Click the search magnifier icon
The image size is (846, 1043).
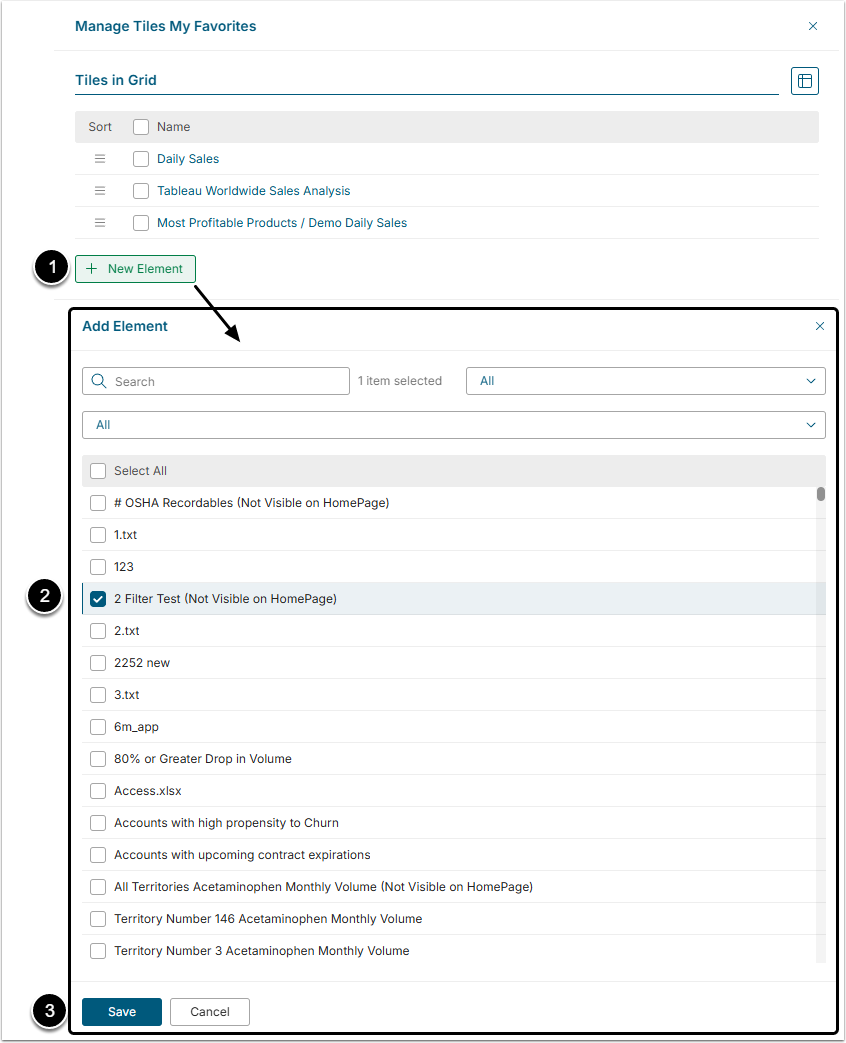click(99, 381)
